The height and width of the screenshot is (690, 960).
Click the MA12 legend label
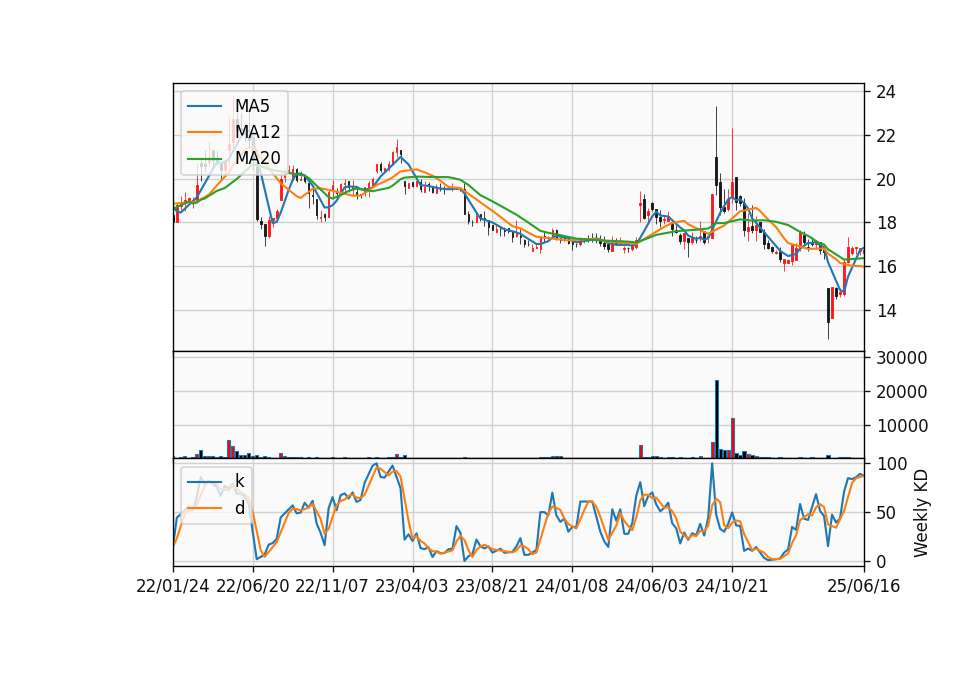point(257,132)
